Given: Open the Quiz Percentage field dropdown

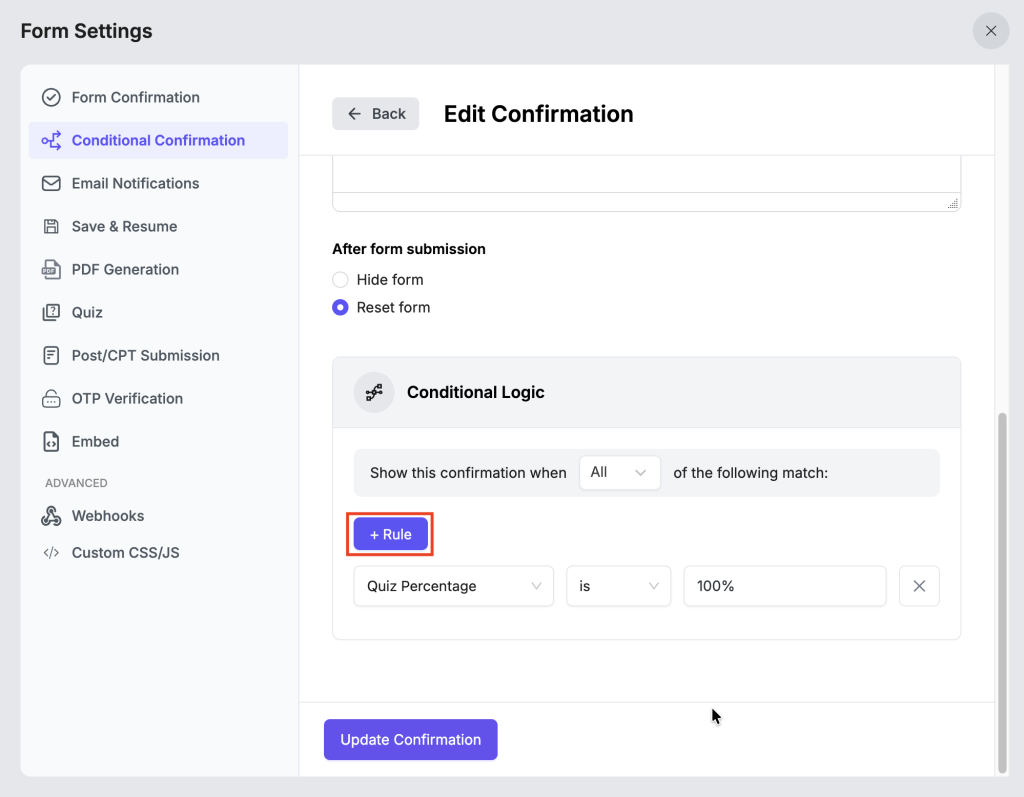Looking at the screenshot, I should click(x=454, y=586).
